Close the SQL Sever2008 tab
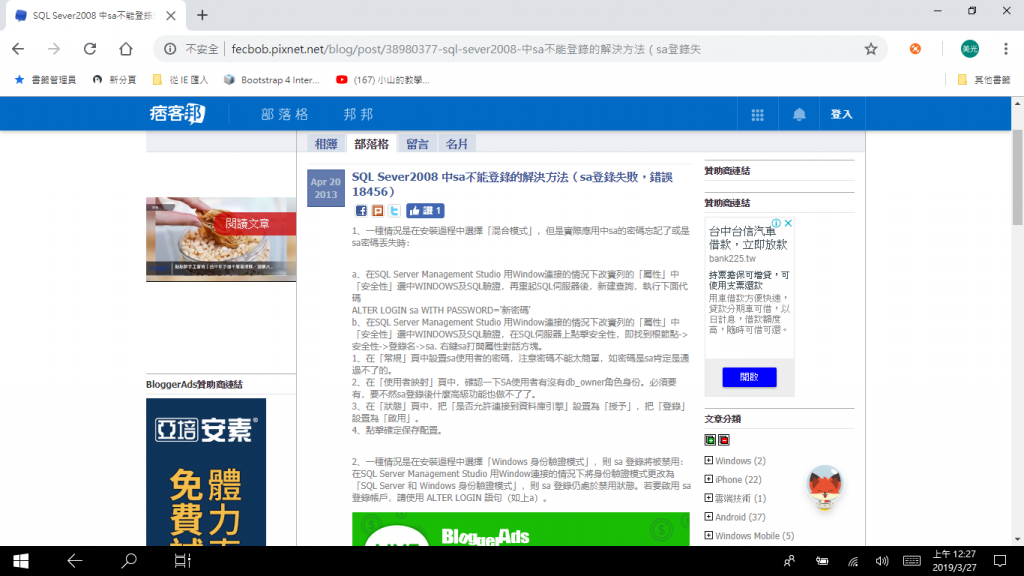Image resolution: width=1024 pixels, height=576 pixels. [170, 16]
